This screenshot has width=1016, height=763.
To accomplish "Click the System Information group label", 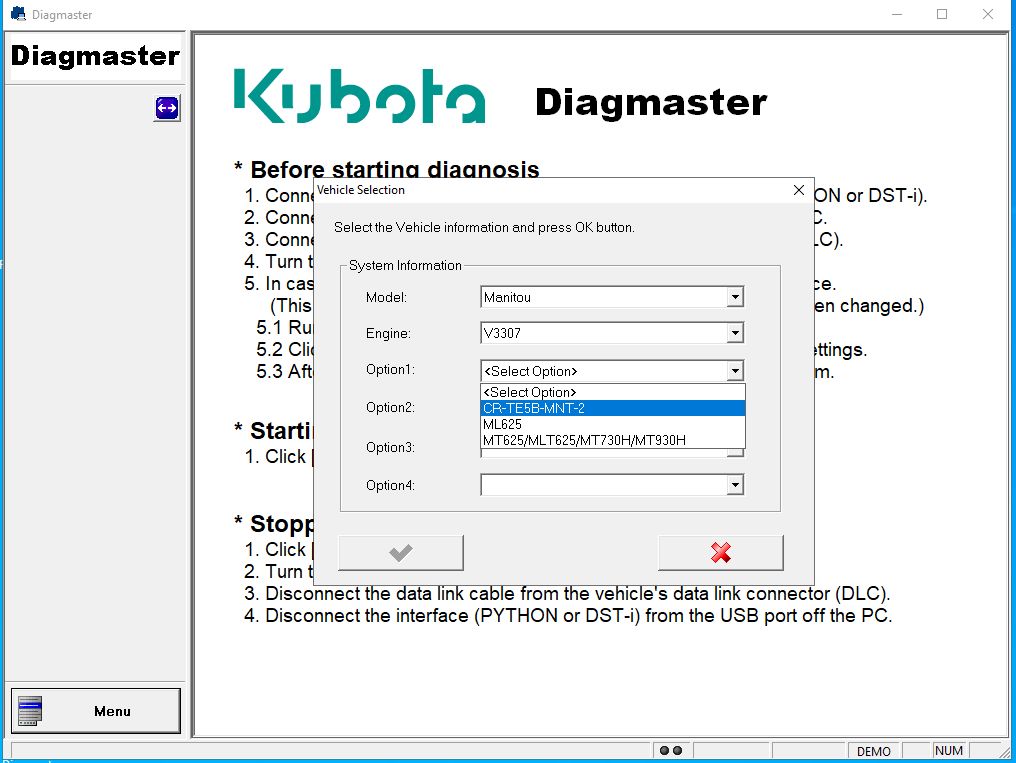I will [x=405, y=266].
